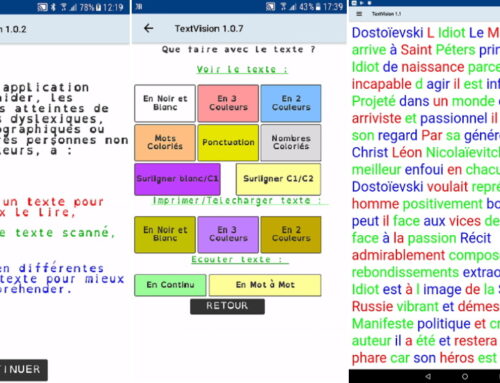Tap Android back triangle in navigation bar
Viewport: 500px width, 383px height.
click(428, 377)
